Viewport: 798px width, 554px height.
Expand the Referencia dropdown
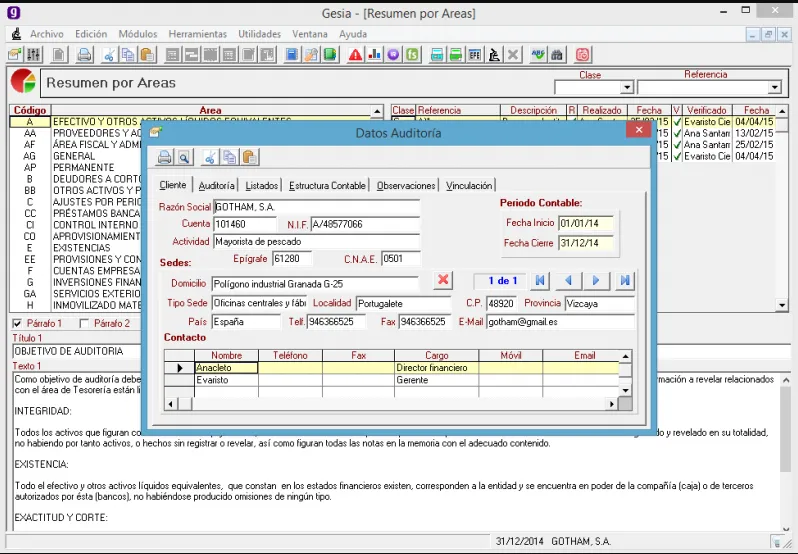pos(775,88)
